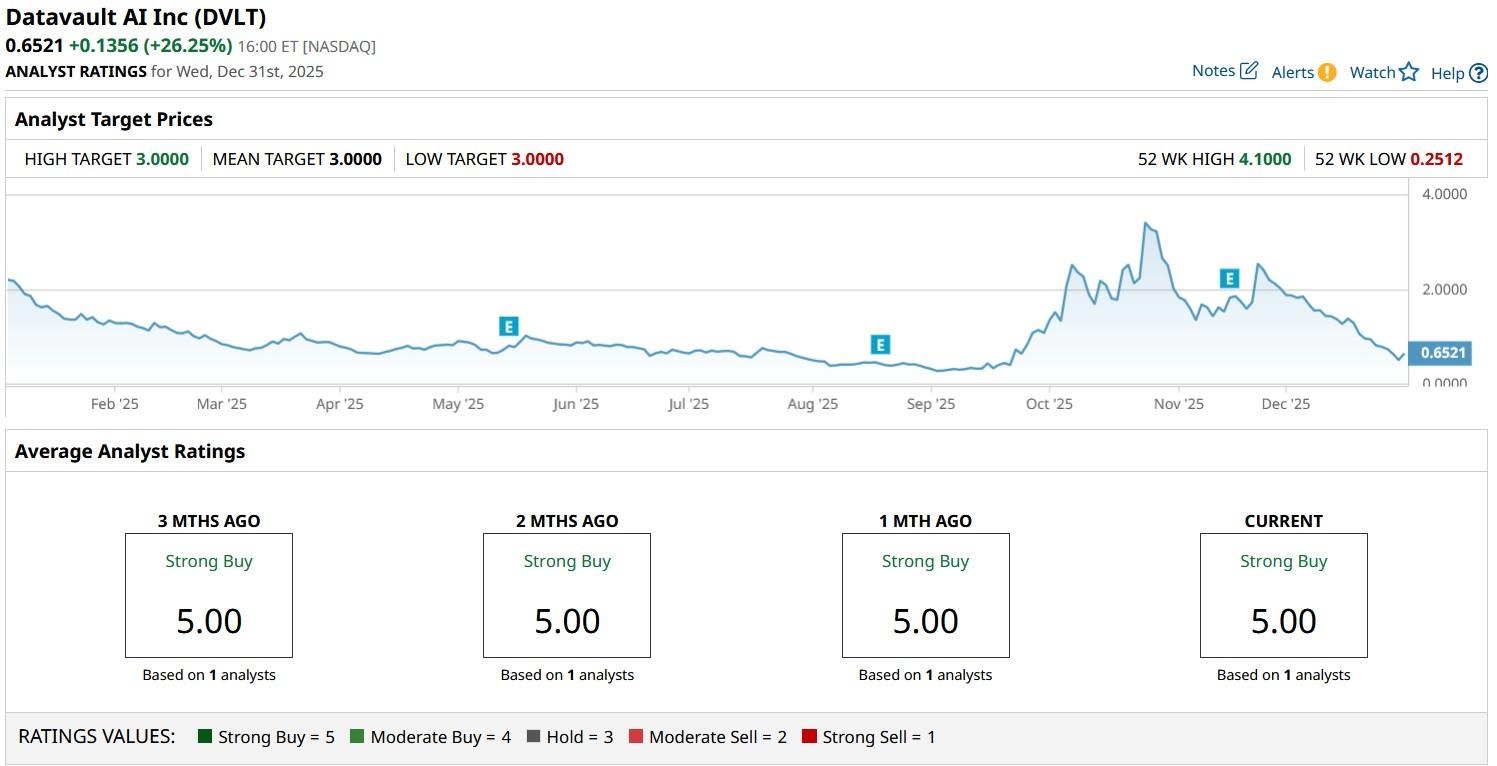Click the Datavault AI Inc (DVLT) title
The image size is (1497, 766).
pyautogui.click(x=136, y=17)
